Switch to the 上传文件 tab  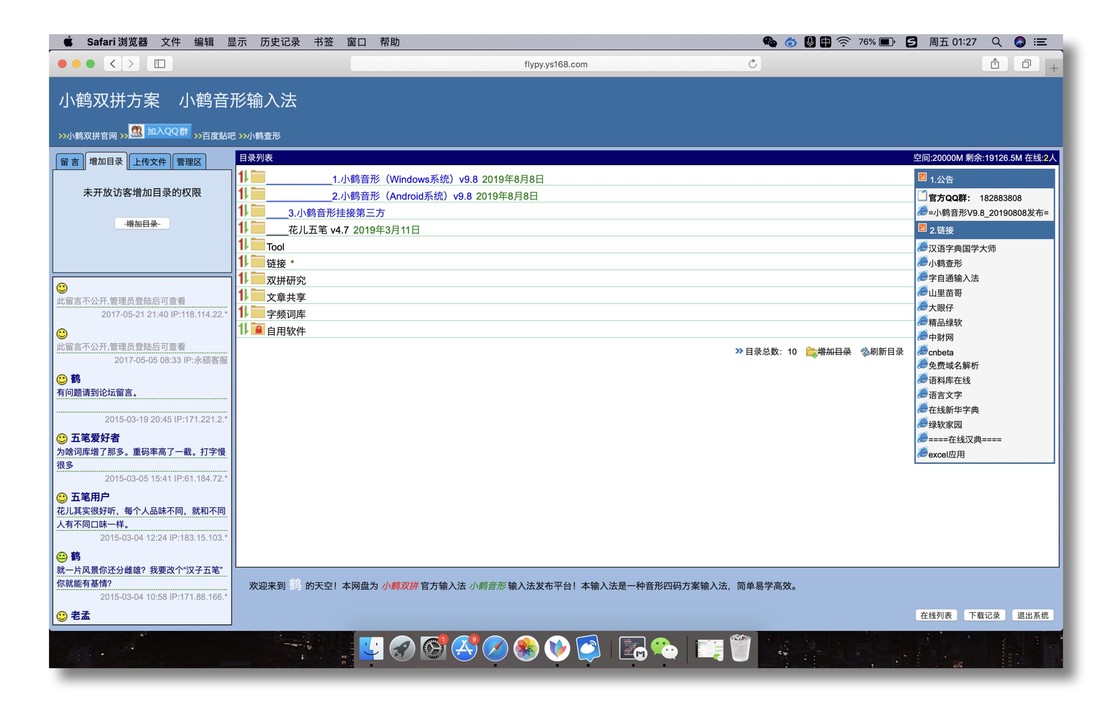coord(149,161)
